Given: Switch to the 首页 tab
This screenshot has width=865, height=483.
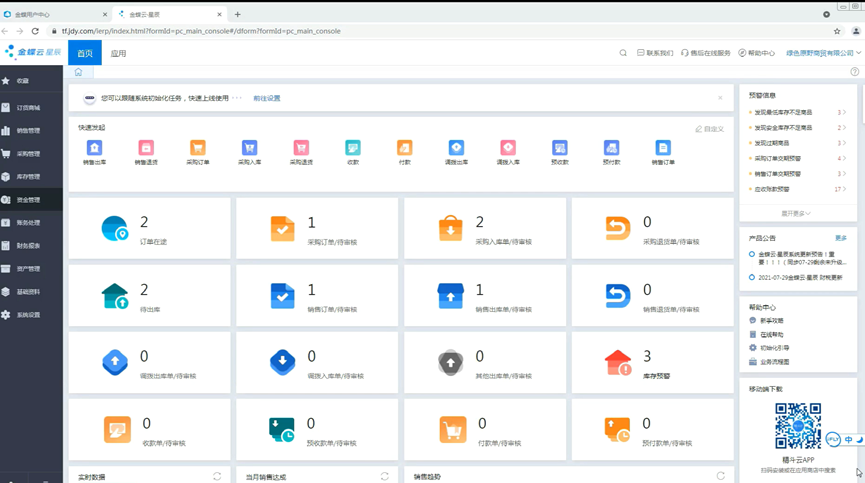Looking at the screenshot, I should (x=85, y=53).
